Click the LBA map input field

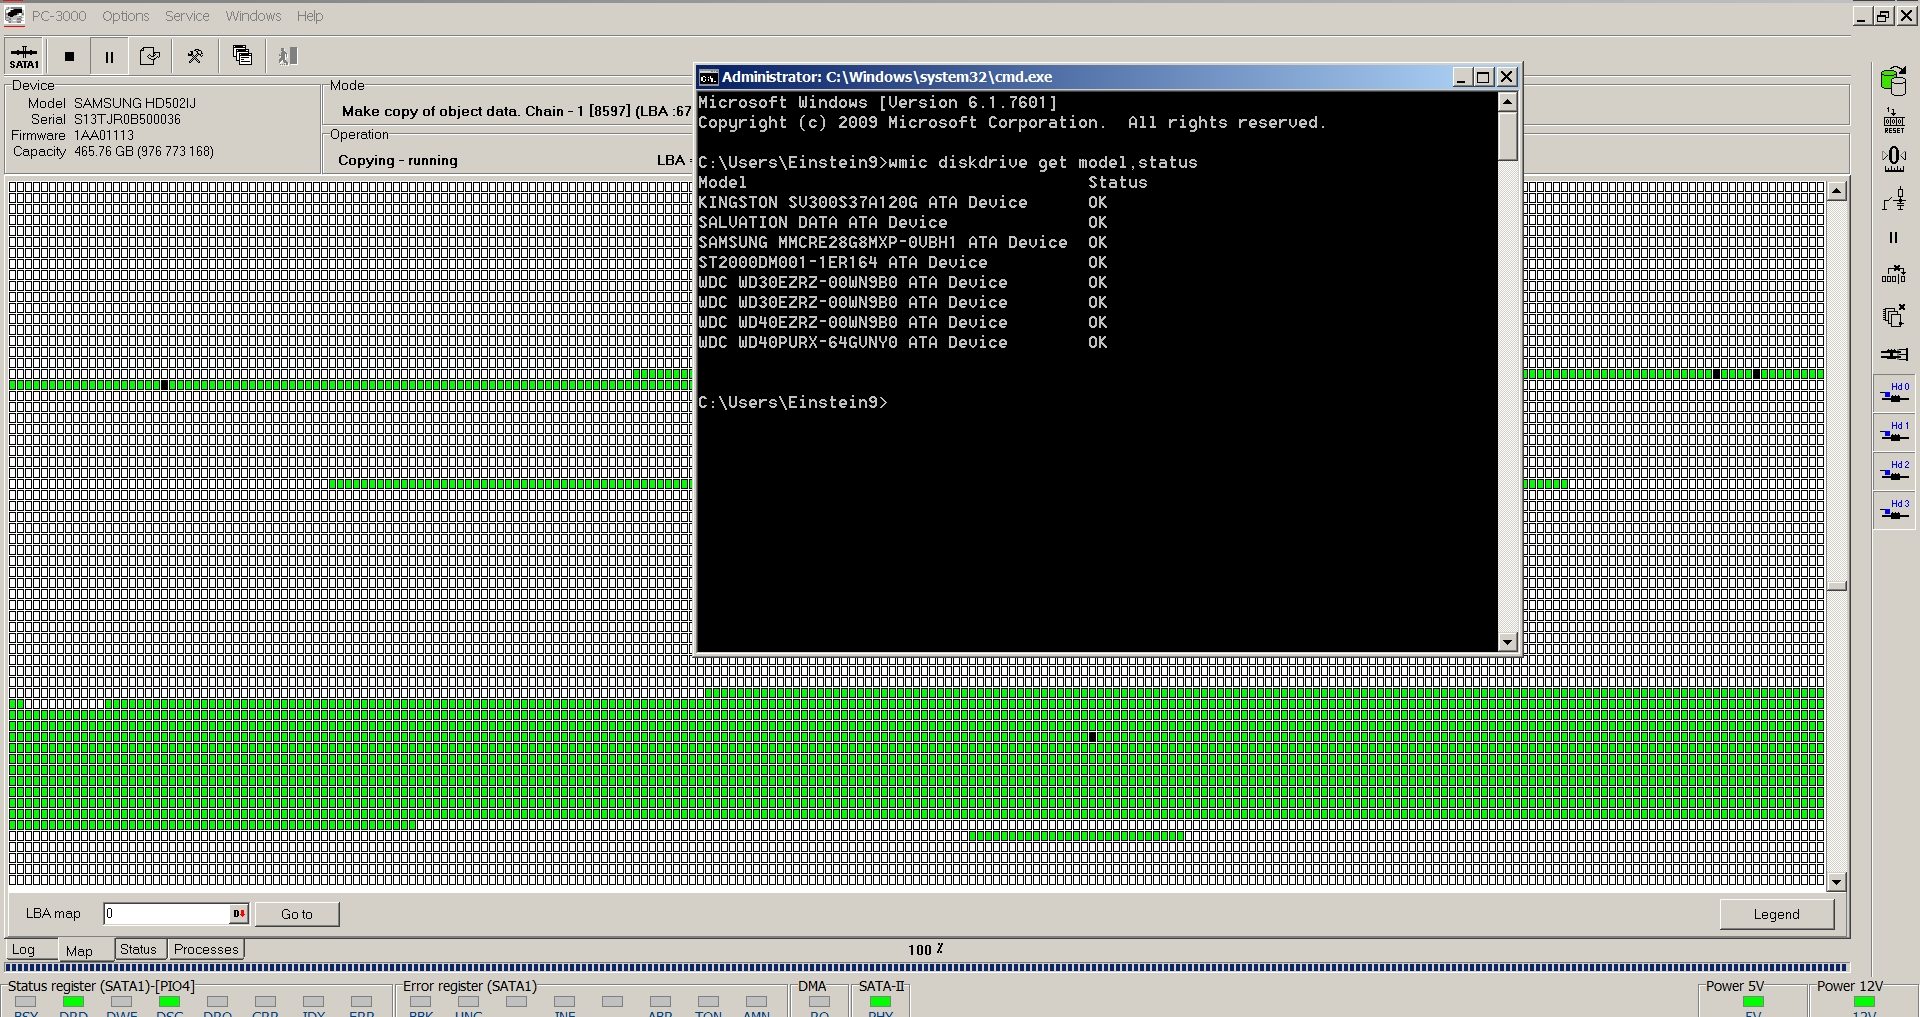click(x=168, y=913)
